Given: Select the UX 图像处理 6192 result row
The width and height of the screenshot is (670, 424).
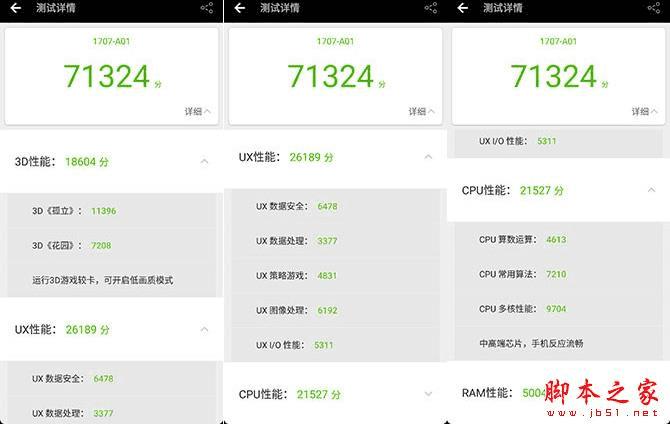Looking at the screenshot, I should [x=336, y=310].
